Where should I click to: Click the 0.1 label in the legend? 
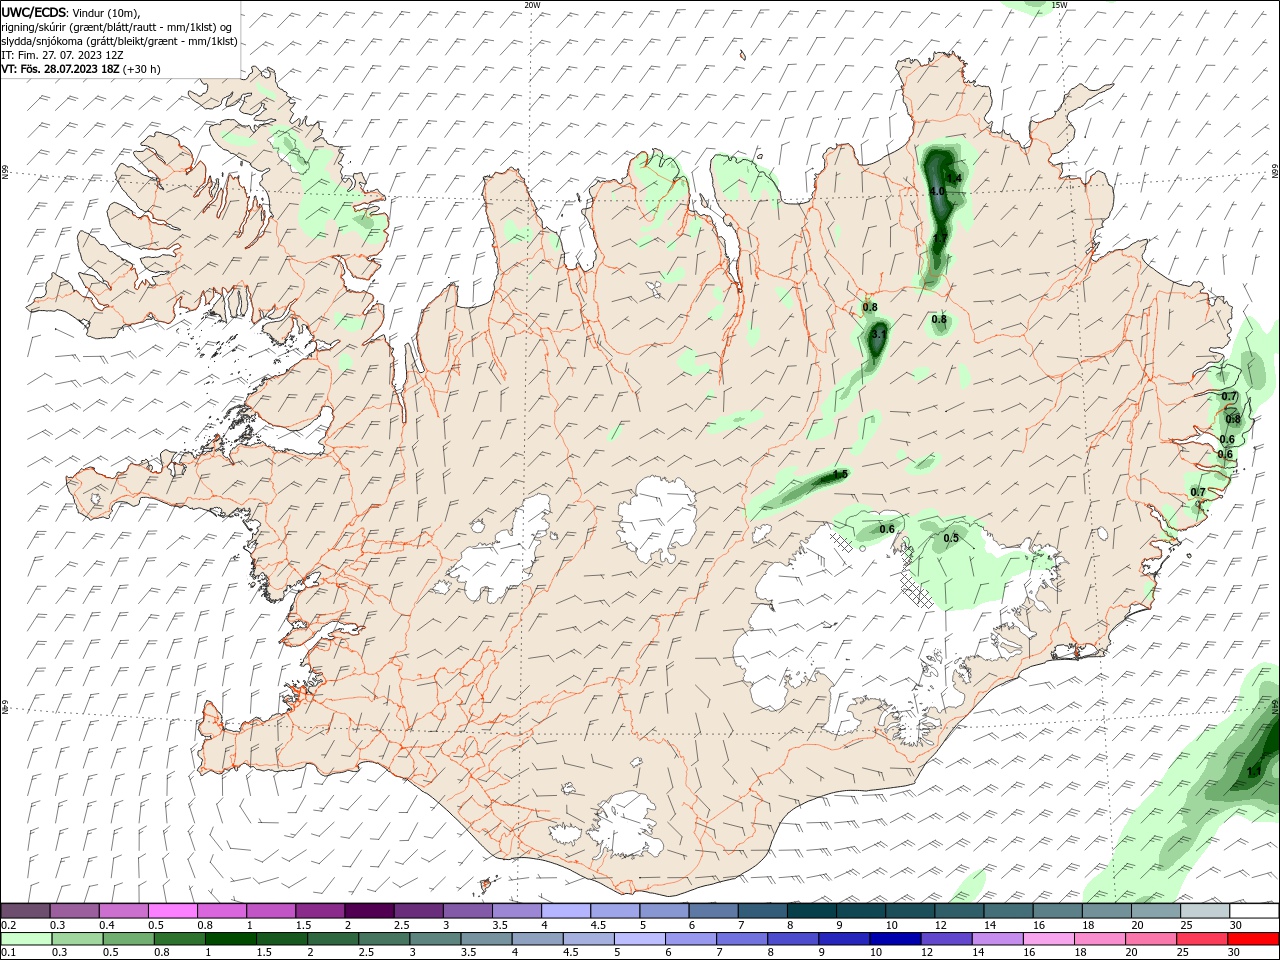pyautogui.click(x=9, y=953)
